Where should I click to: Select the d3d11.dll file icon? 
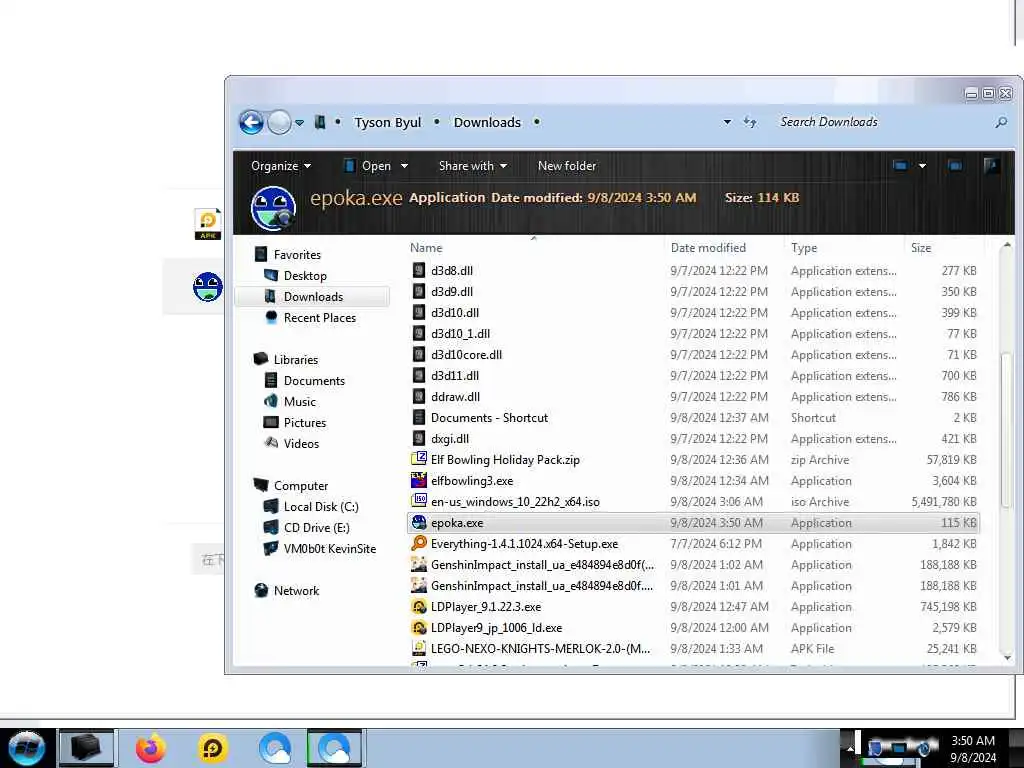pyautogui.click(x=419, y=376)
